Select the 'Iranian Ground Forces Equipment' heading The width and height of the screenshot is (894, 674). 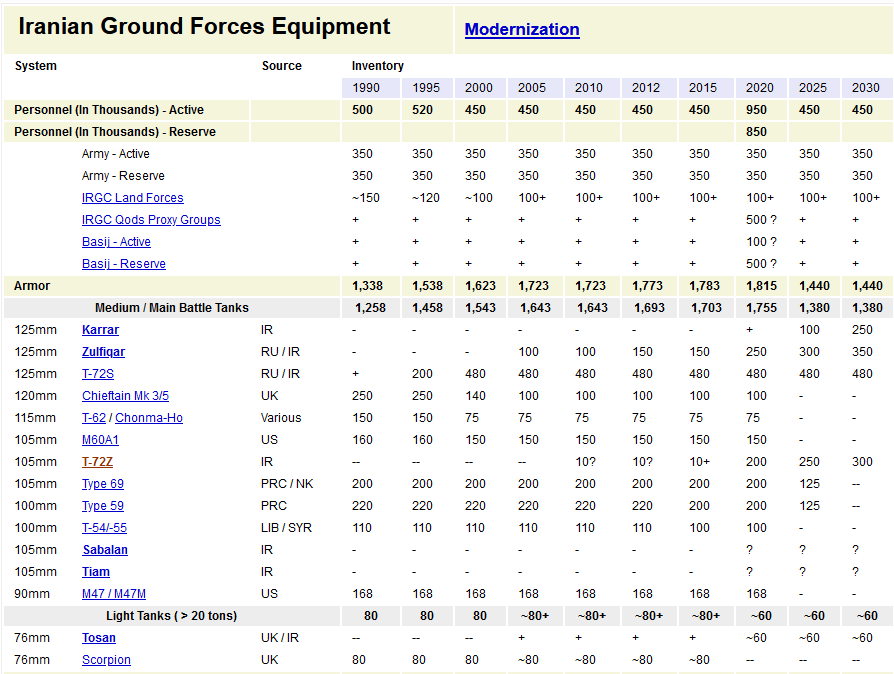204,26
